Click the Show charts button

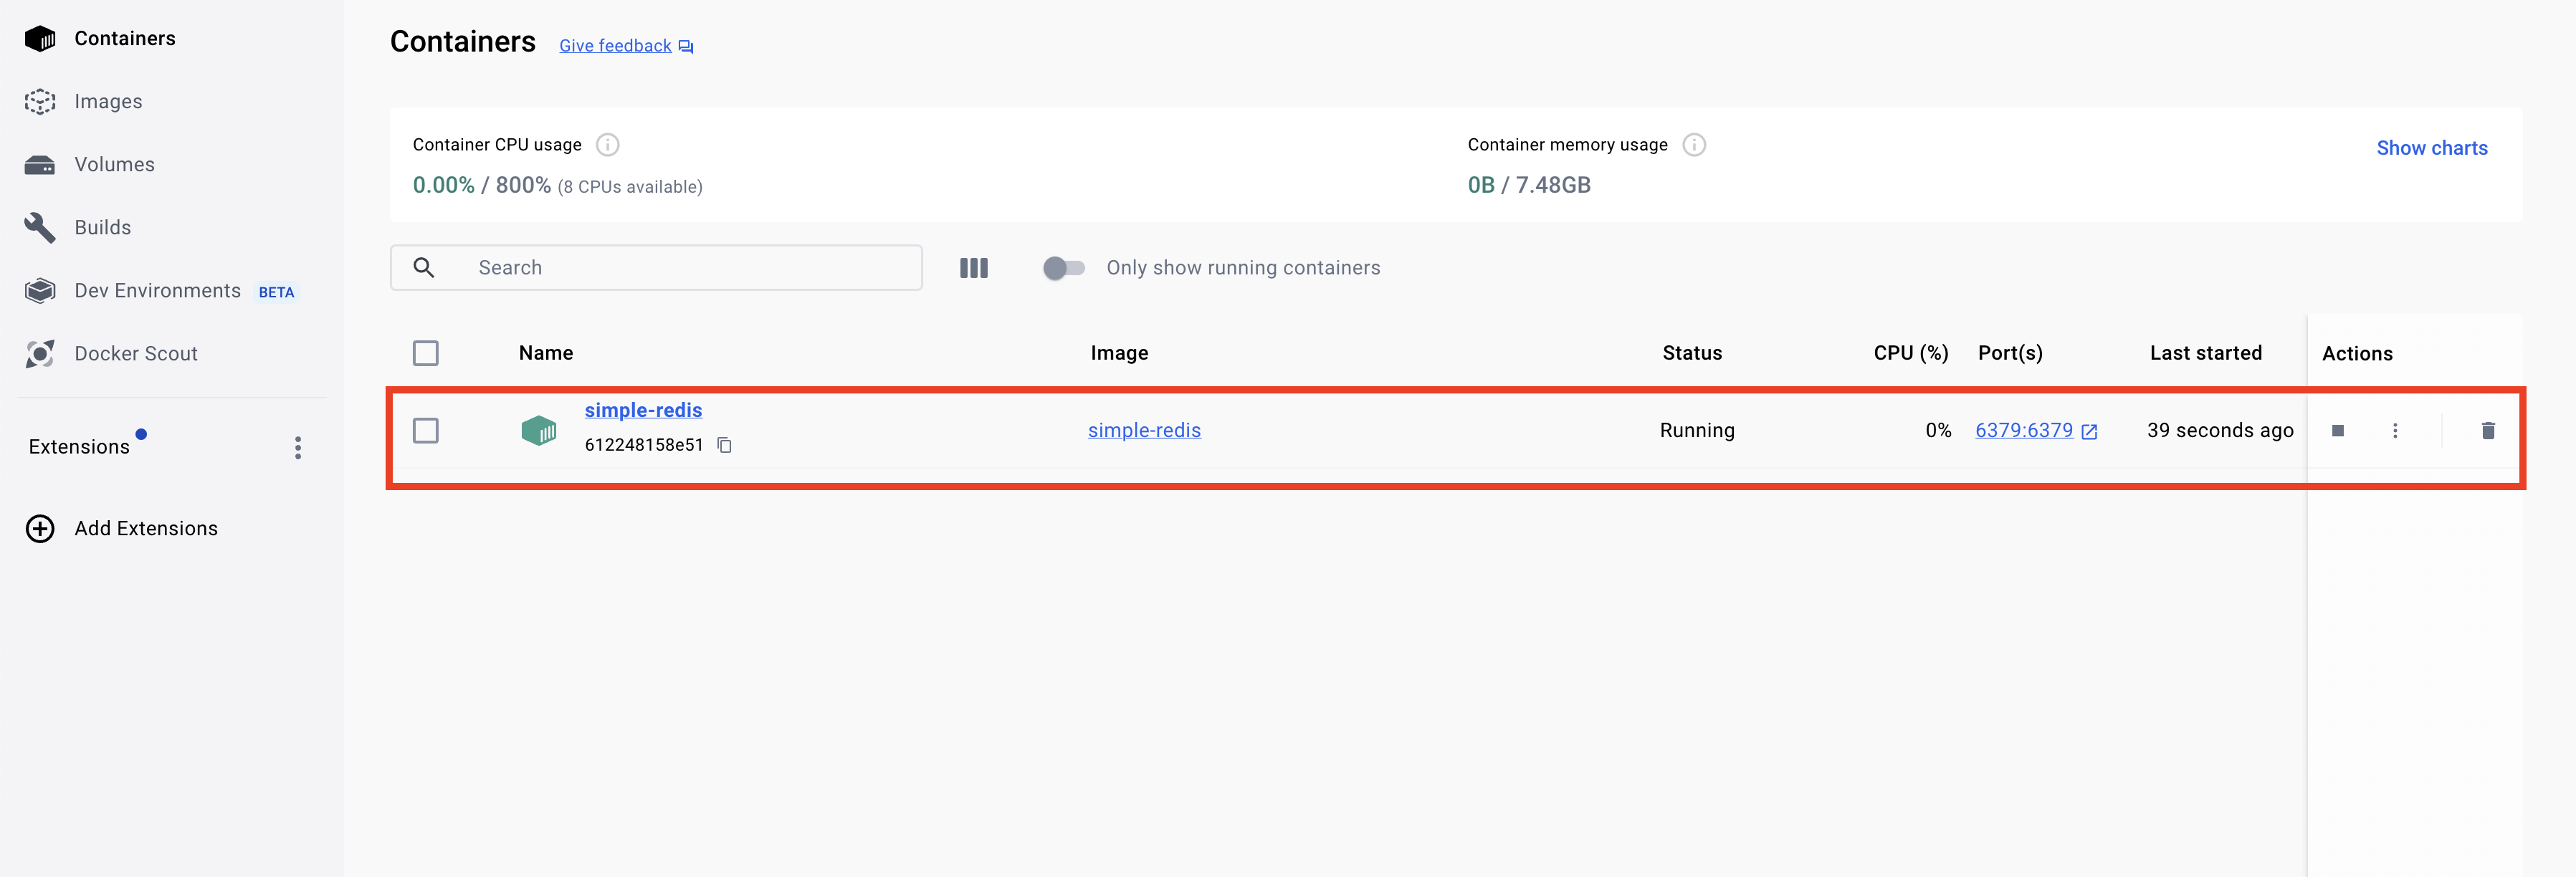(x=2431, y=148)
